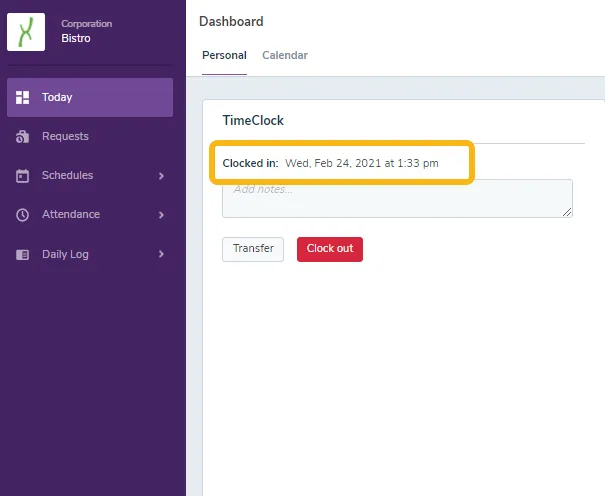Screen dimensions: 605x496
Task: Select Attendance in the sidebar
Action: coord(90,215)
